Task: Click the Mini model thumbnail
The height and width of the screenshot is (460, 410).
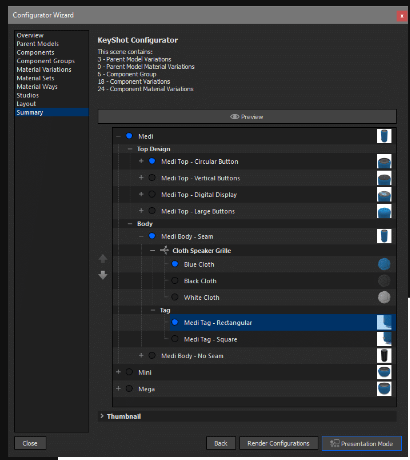Action: tap(384, 372)
